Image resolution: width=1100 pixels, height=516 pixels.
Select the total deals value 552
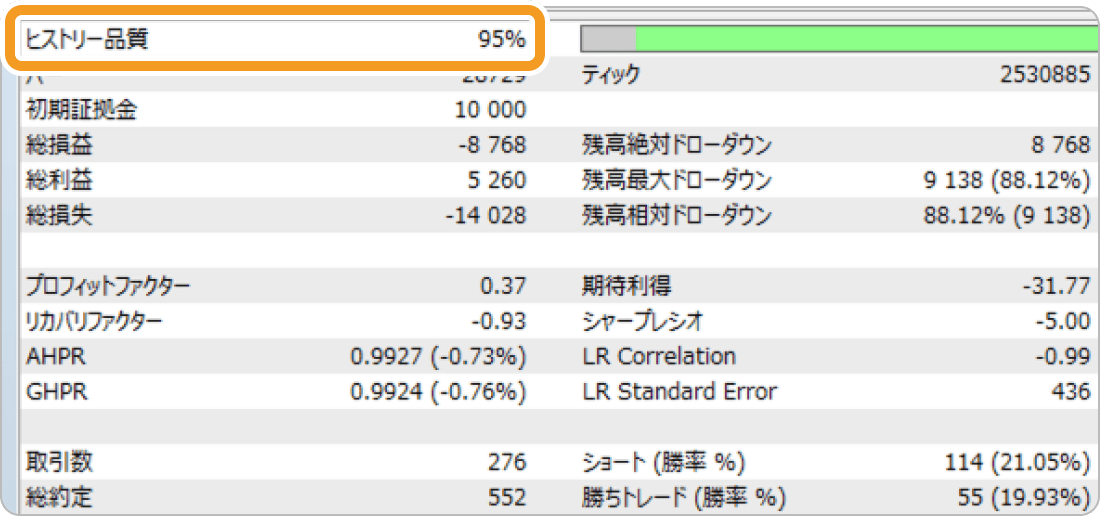click(507, 497)
